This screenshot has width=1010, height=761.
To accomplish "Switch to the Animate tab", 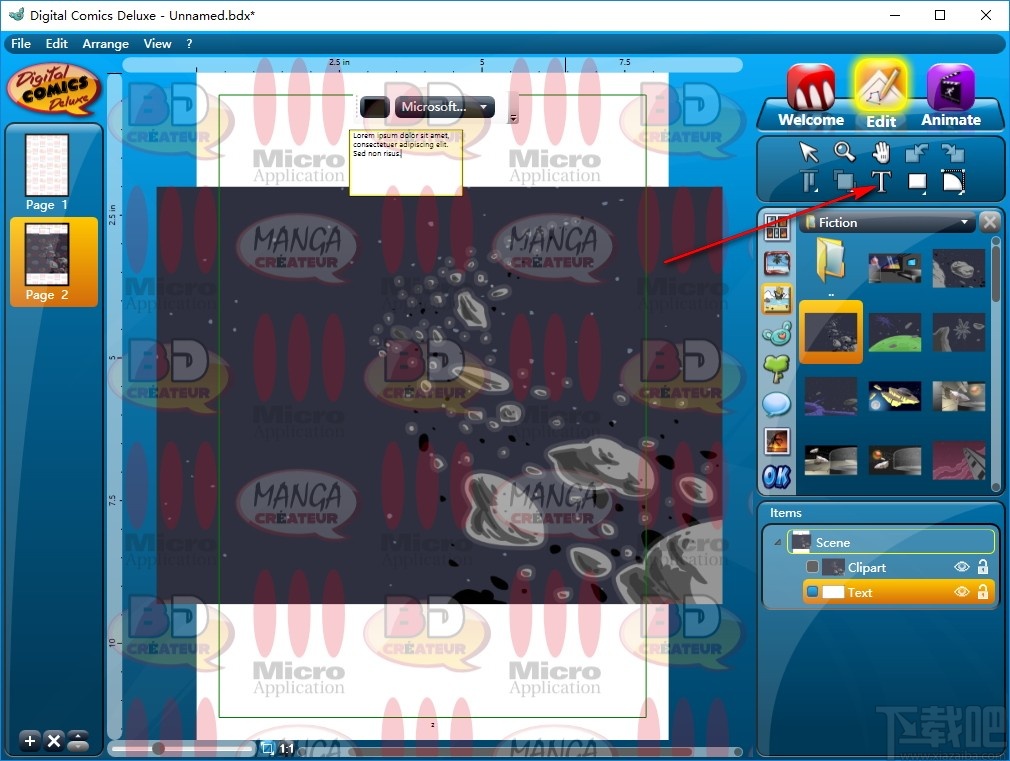I will pyautogui.click(x=951, y=97).
